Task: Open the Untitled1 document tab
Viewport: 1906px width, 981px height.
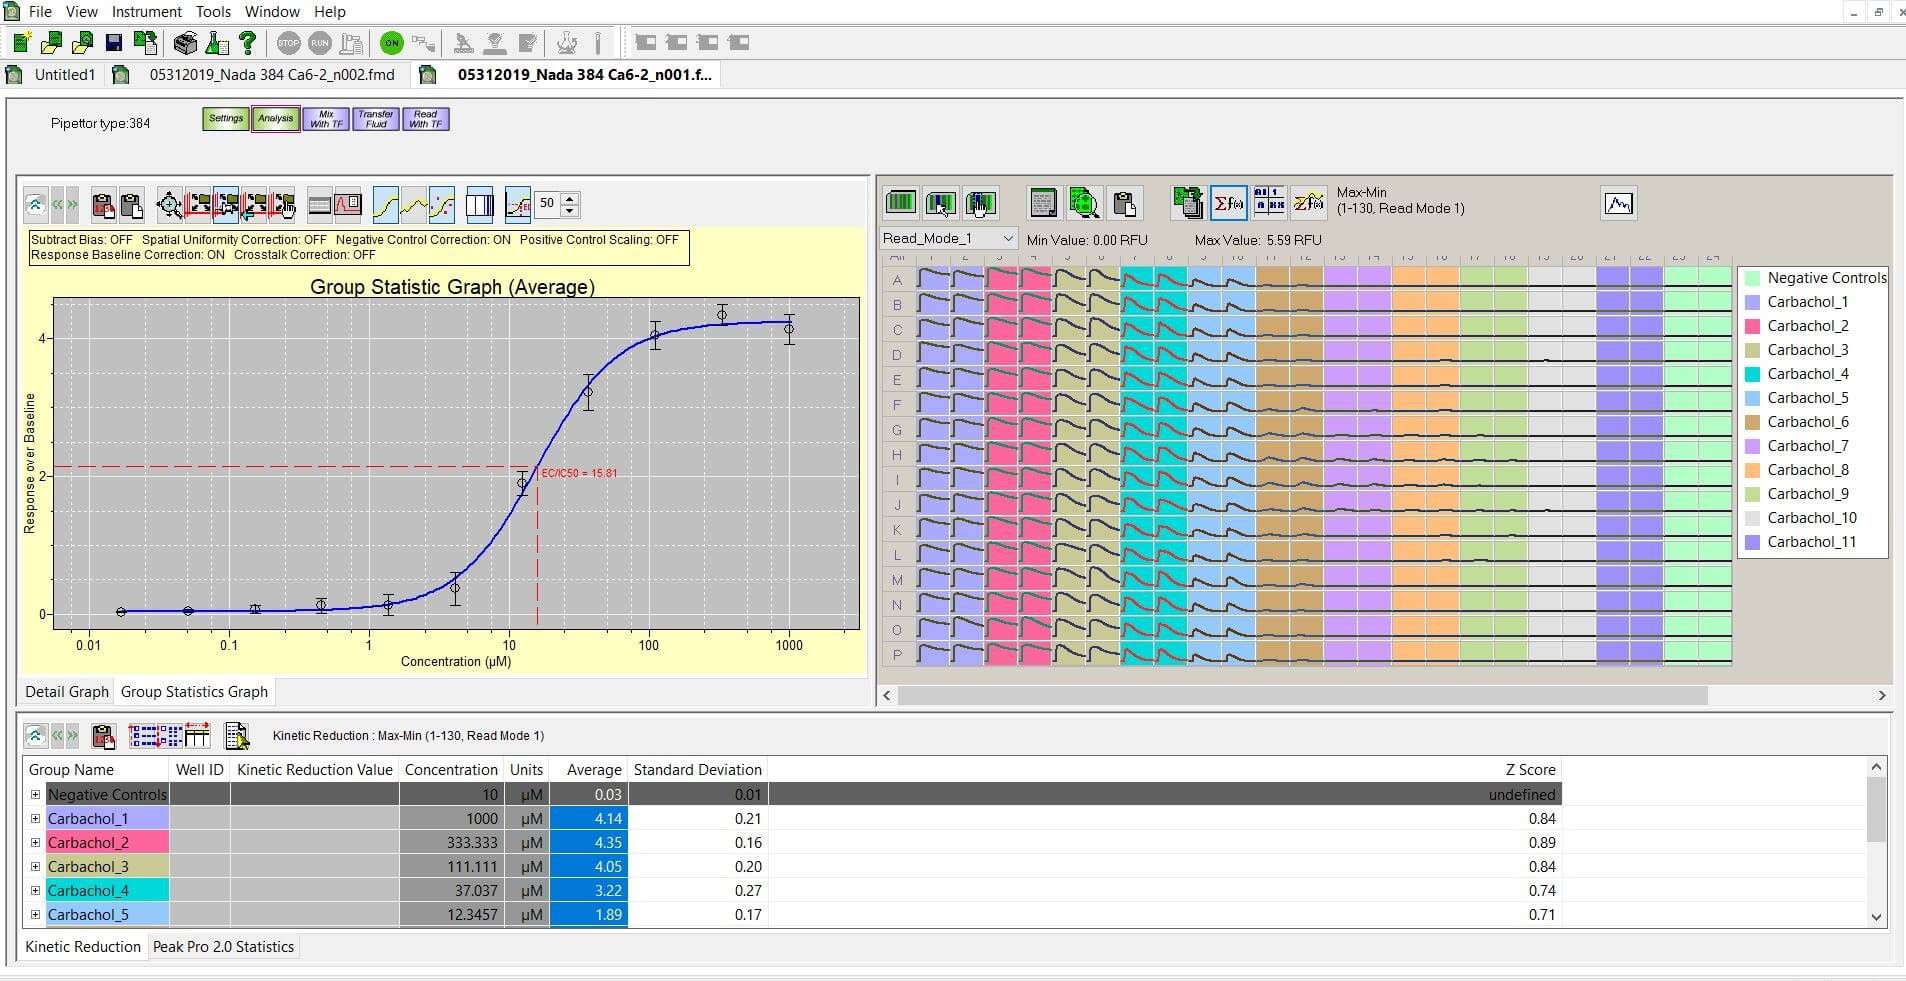Action: pyautogui.click(x=64, y=74)
